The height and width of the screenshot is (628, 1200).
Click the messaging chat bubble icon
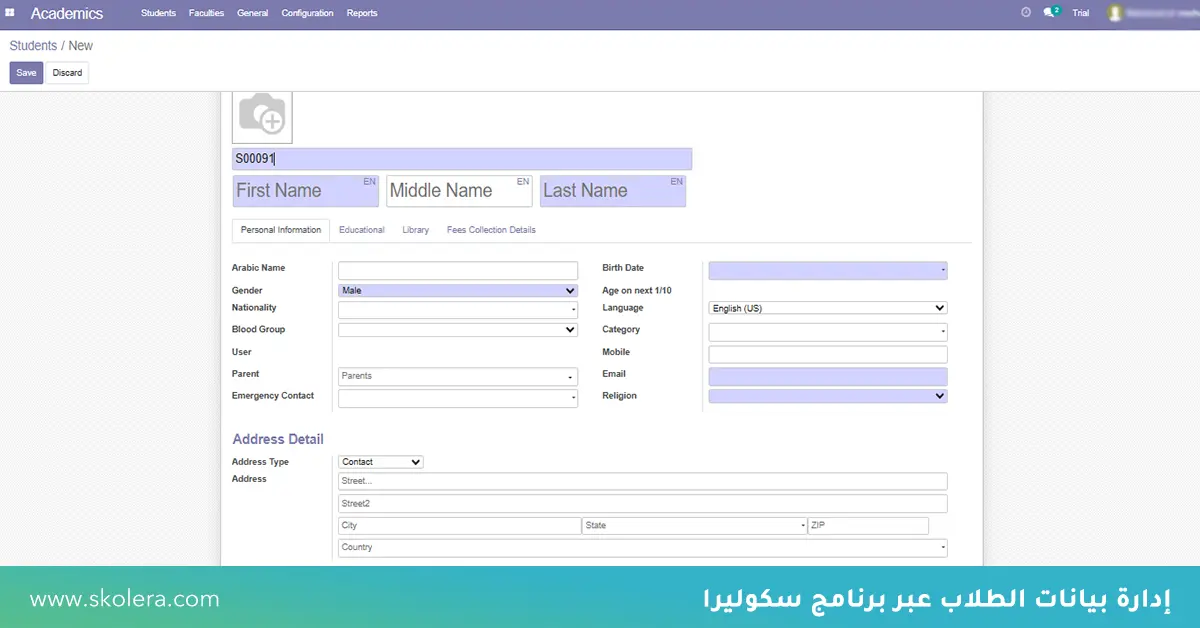(x=1048, y=12)
